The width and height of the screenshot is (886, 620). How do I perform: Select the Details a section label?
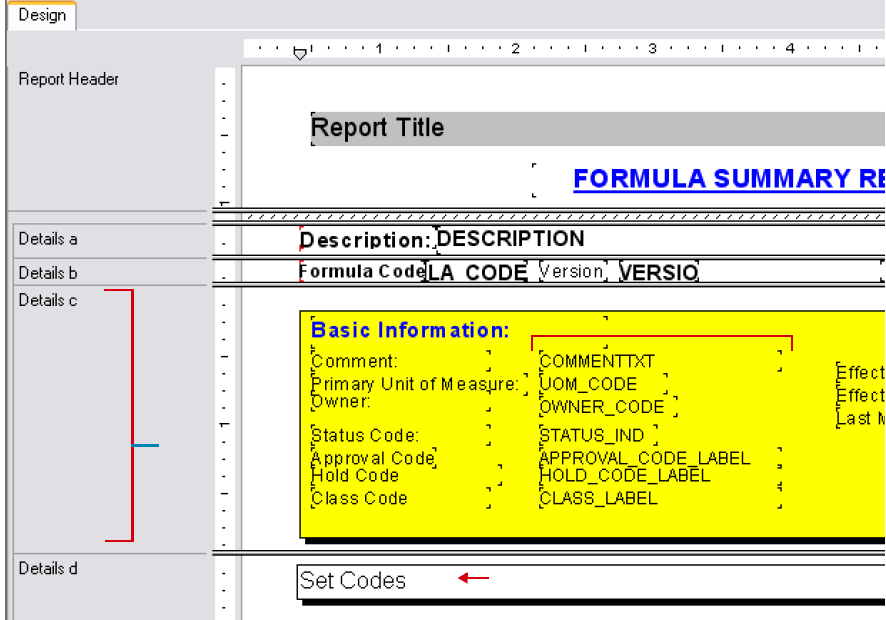coord(48,239)
